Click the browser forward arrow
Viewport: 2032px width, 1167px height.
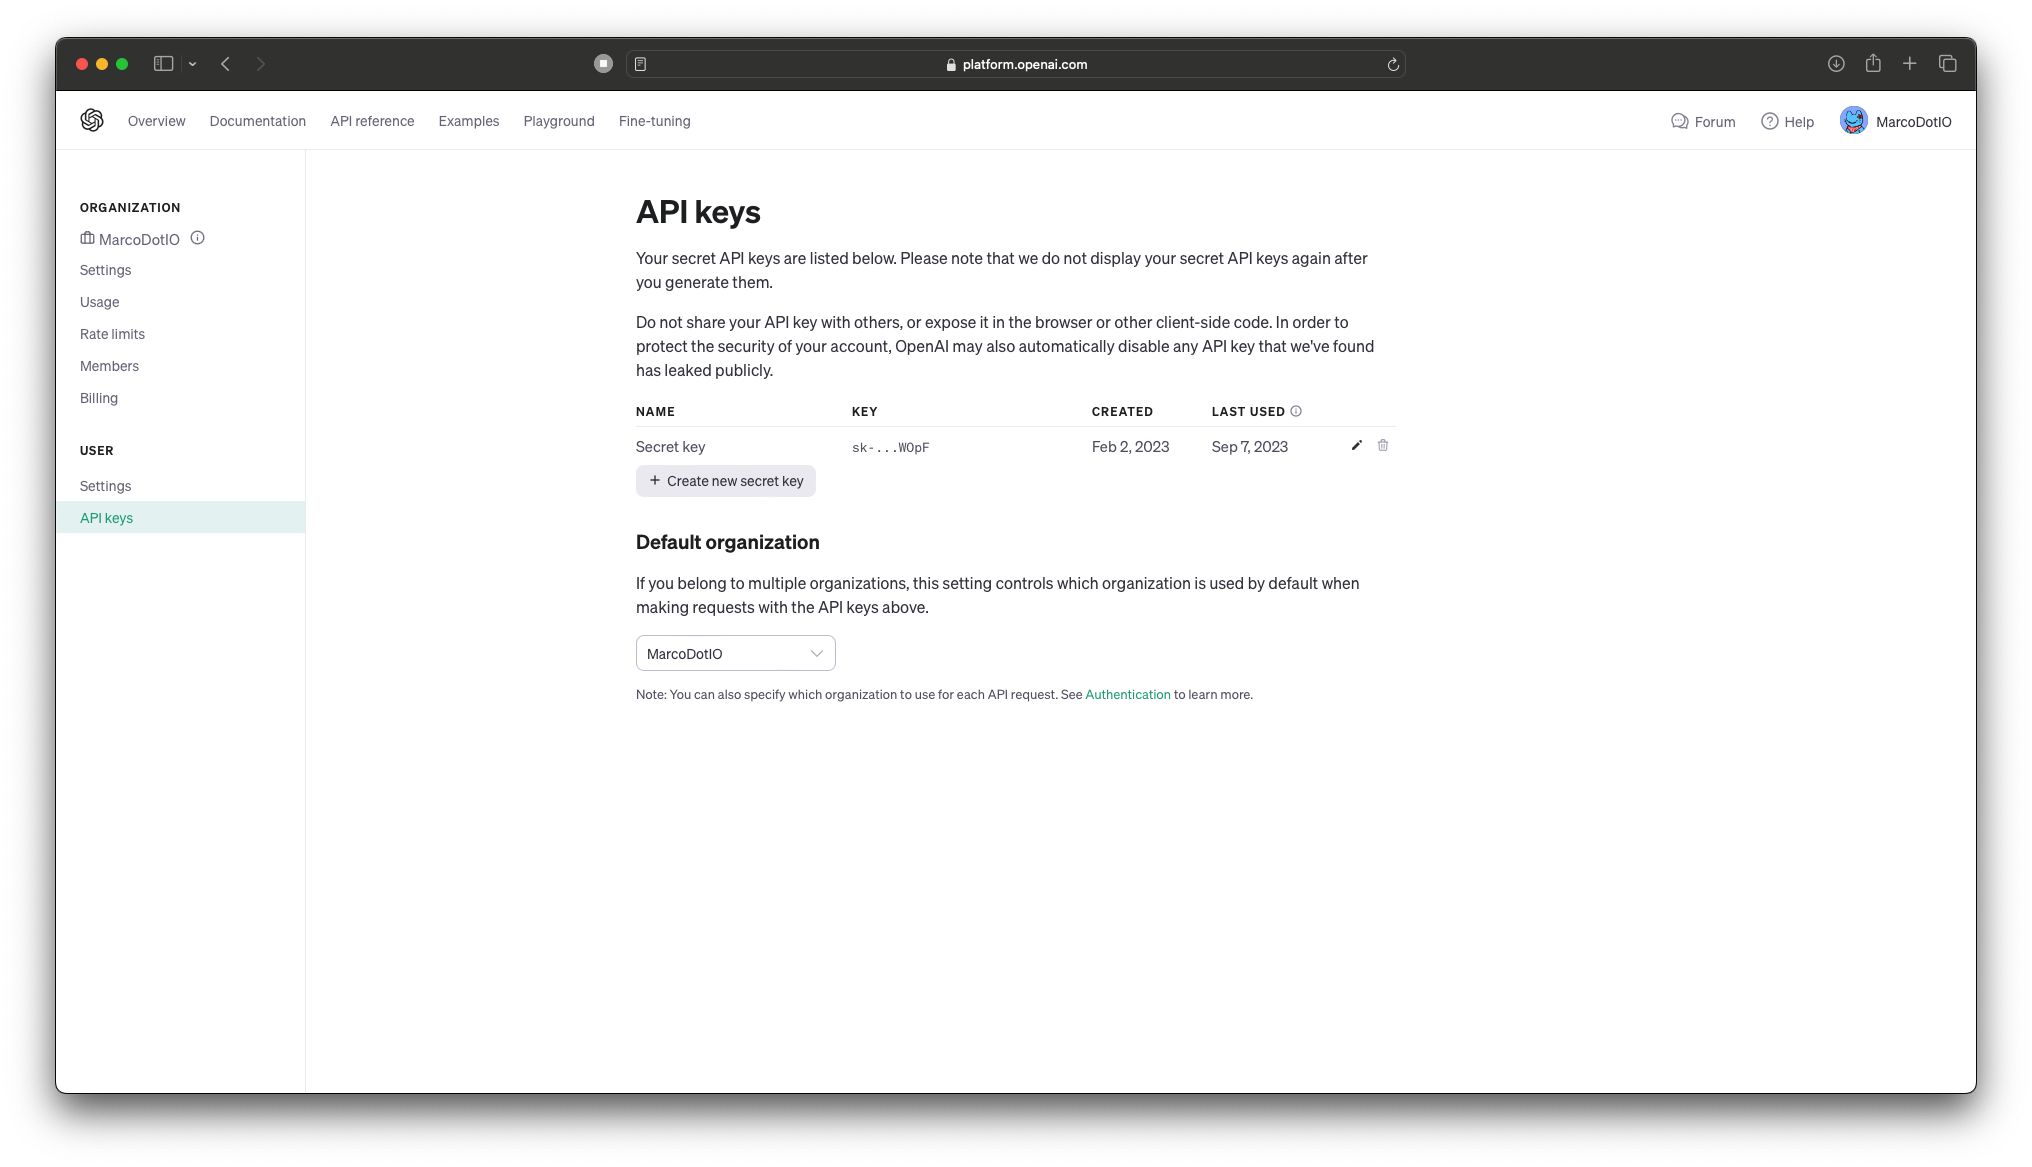coord(261,64)
